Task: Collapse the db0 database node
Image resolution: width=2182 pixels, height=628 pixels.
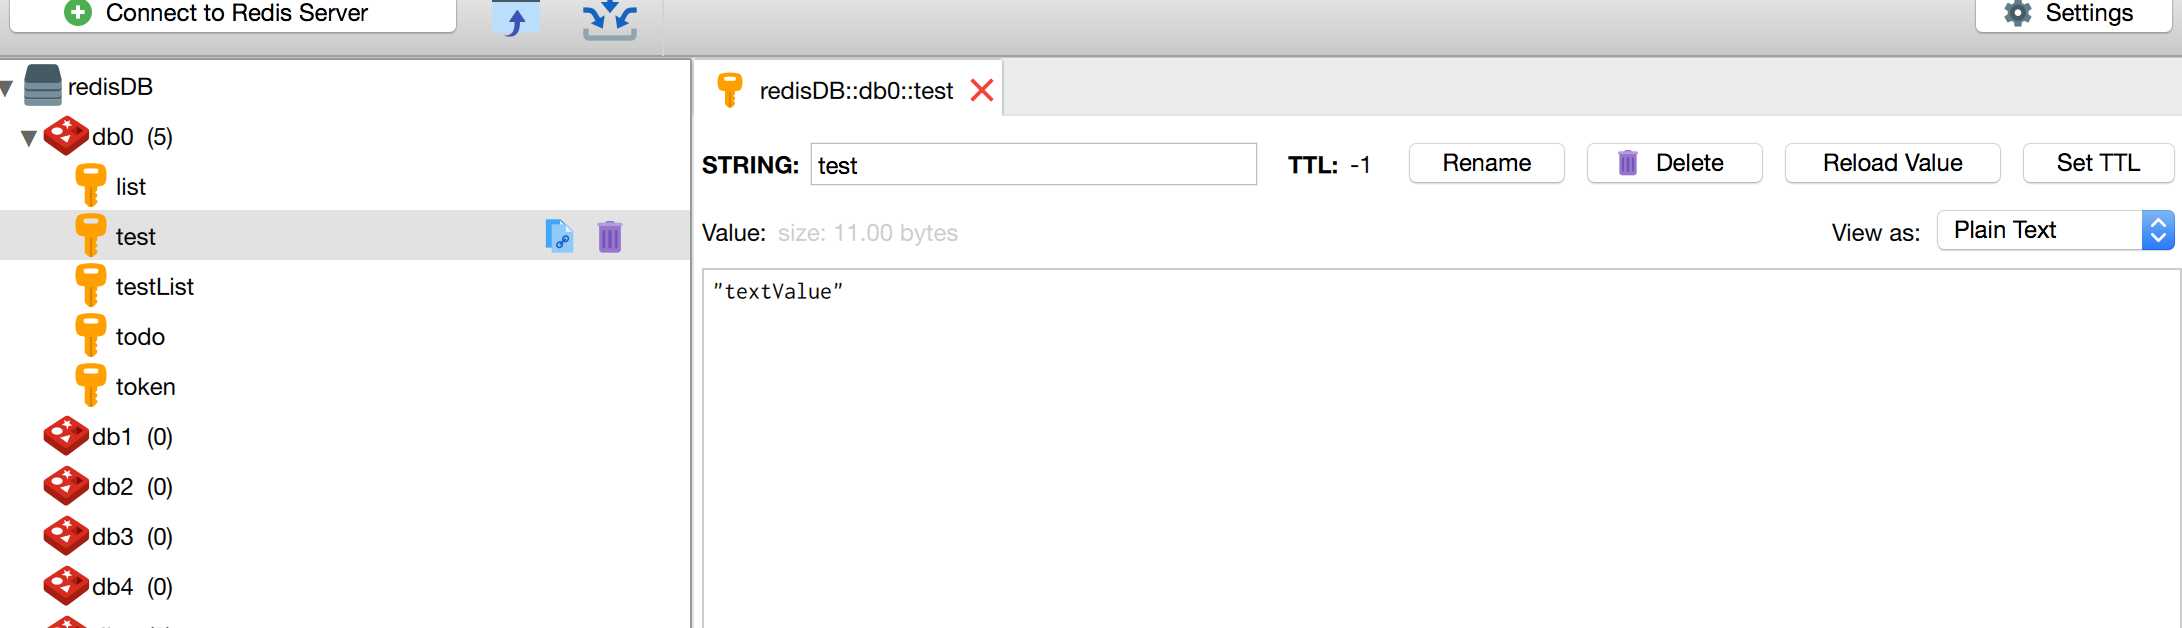Action: (29, 138)
